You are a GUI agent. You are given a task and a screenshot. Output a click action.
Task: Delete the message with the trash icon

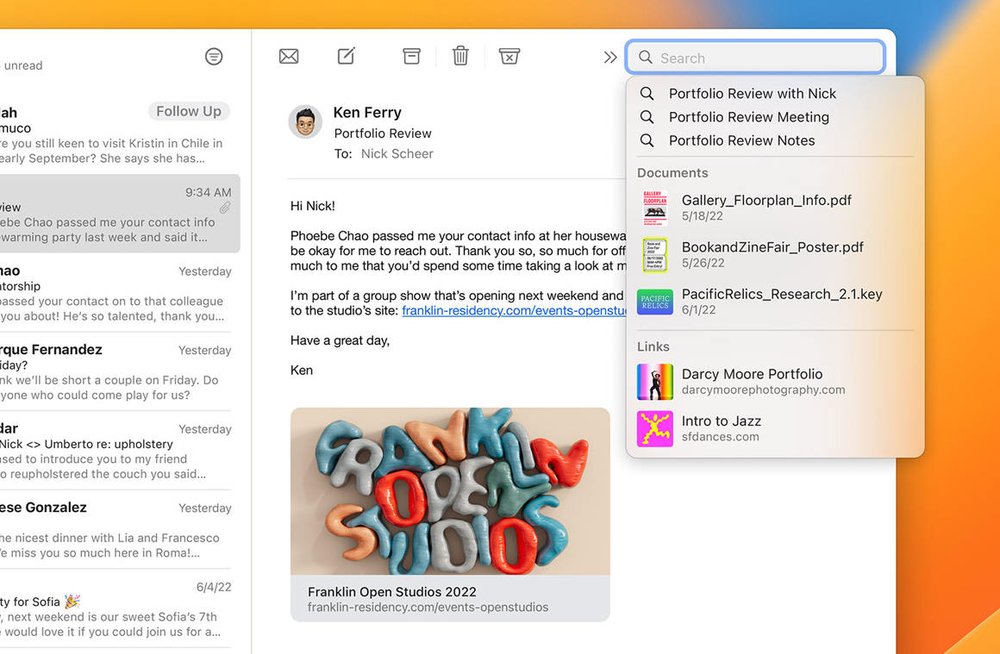tap(460, 56)
